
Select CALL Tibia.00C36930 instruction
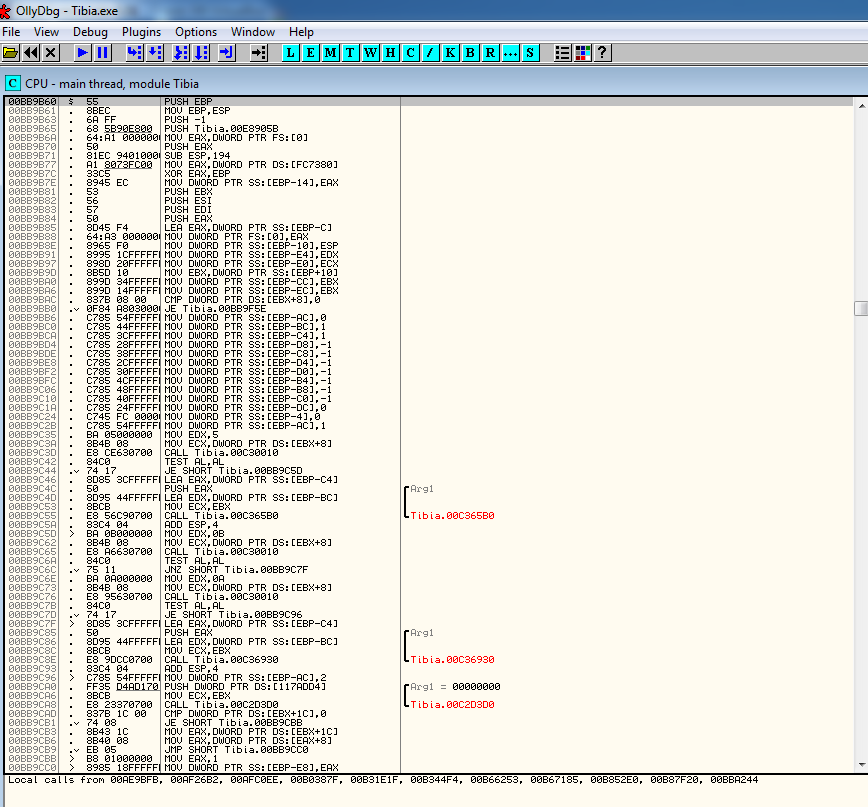221,660
